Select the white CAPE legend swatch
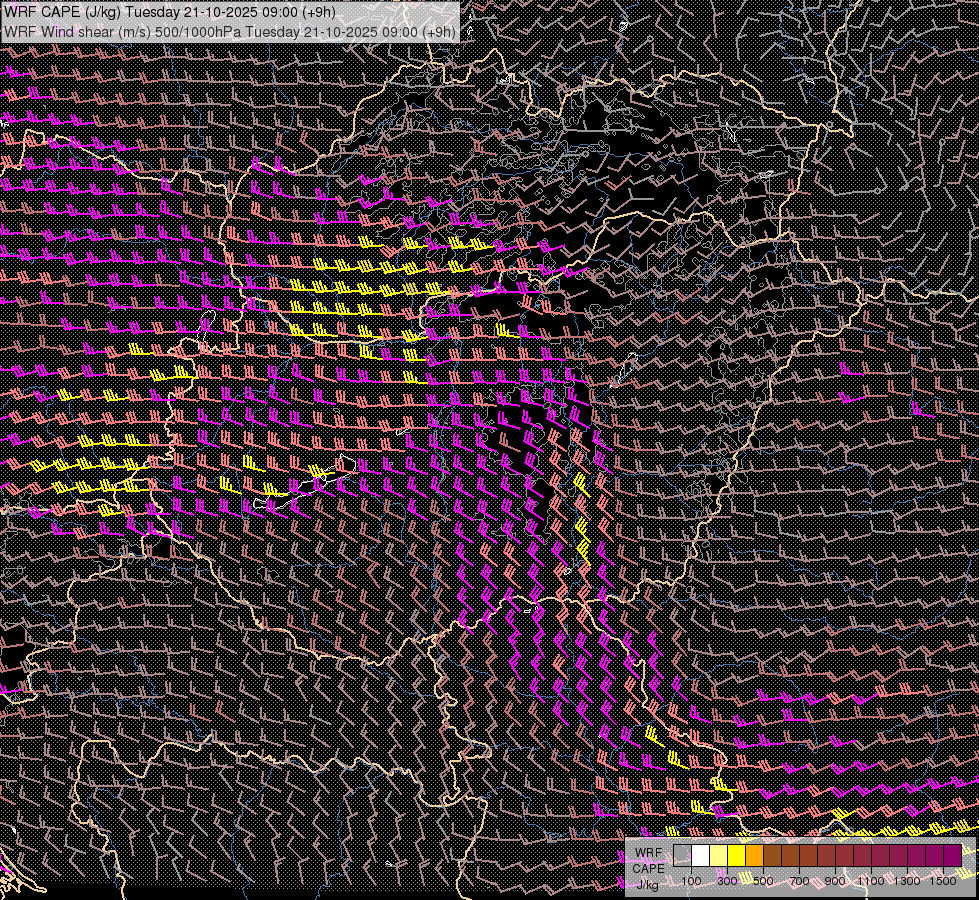 point(701,856)
